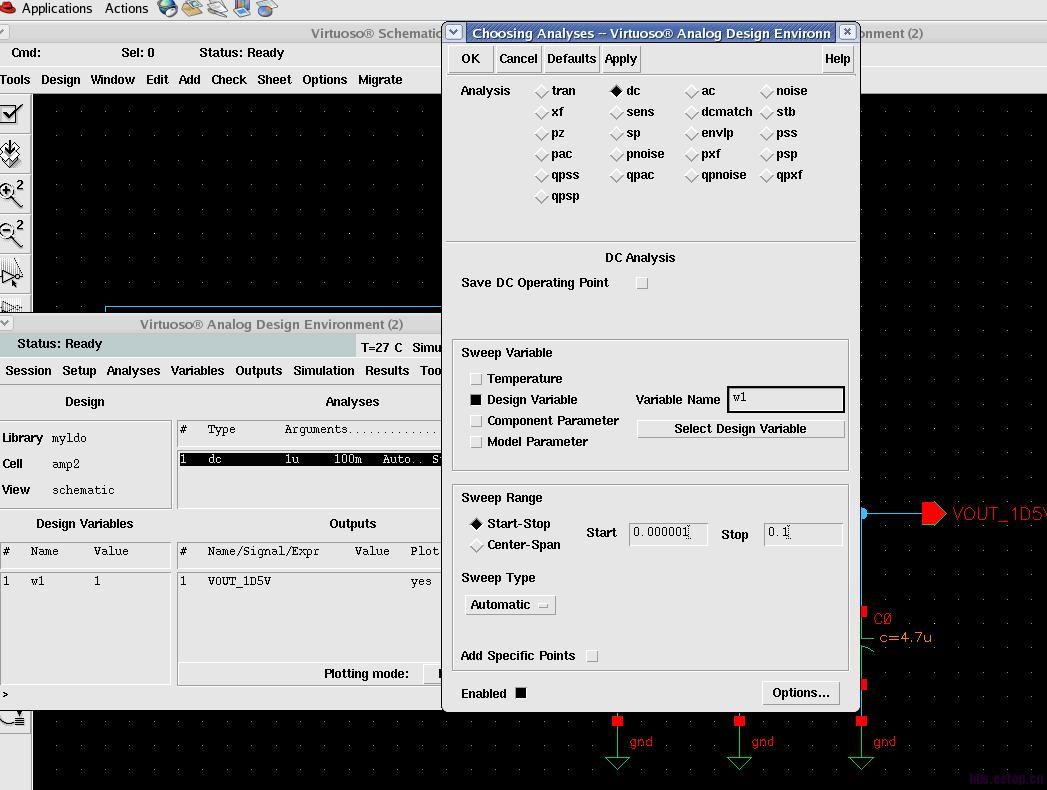Select the stb analysis option
This screenshot has width=1047, height=790.
pyautogui.click(x=766, y=112)
